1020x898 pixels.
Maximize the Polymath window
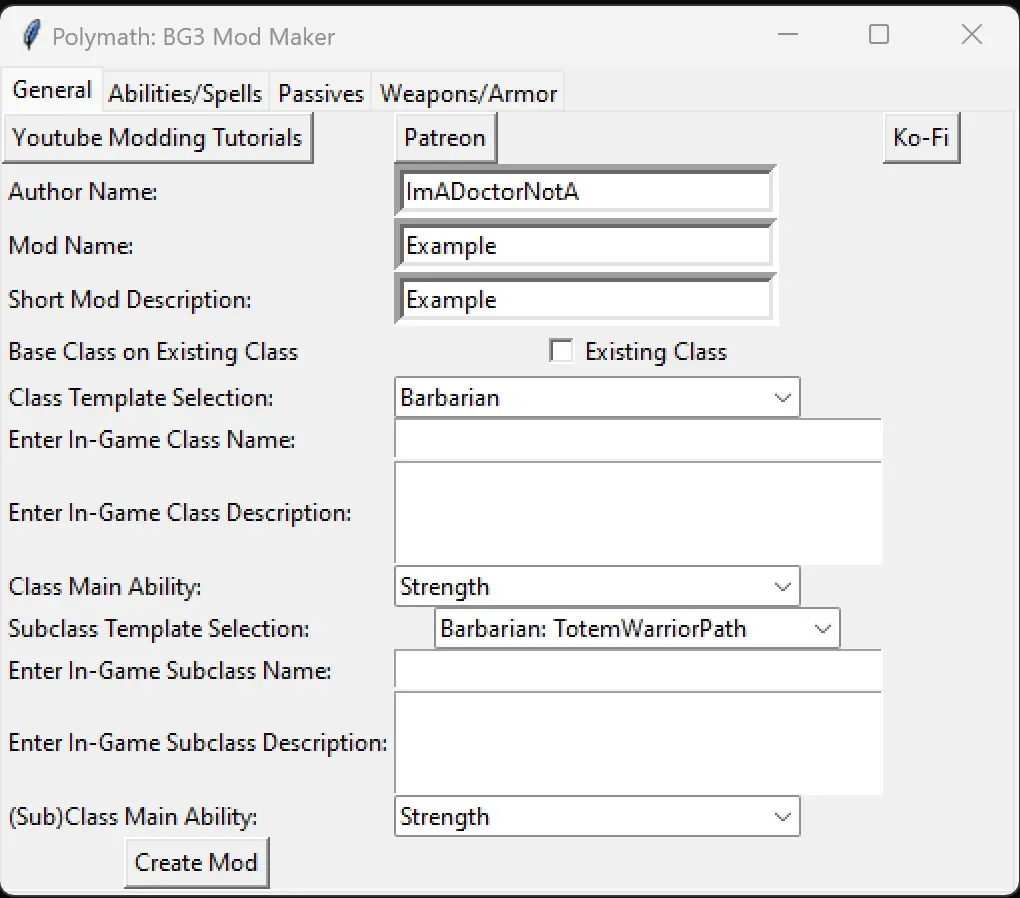point(879,34)
